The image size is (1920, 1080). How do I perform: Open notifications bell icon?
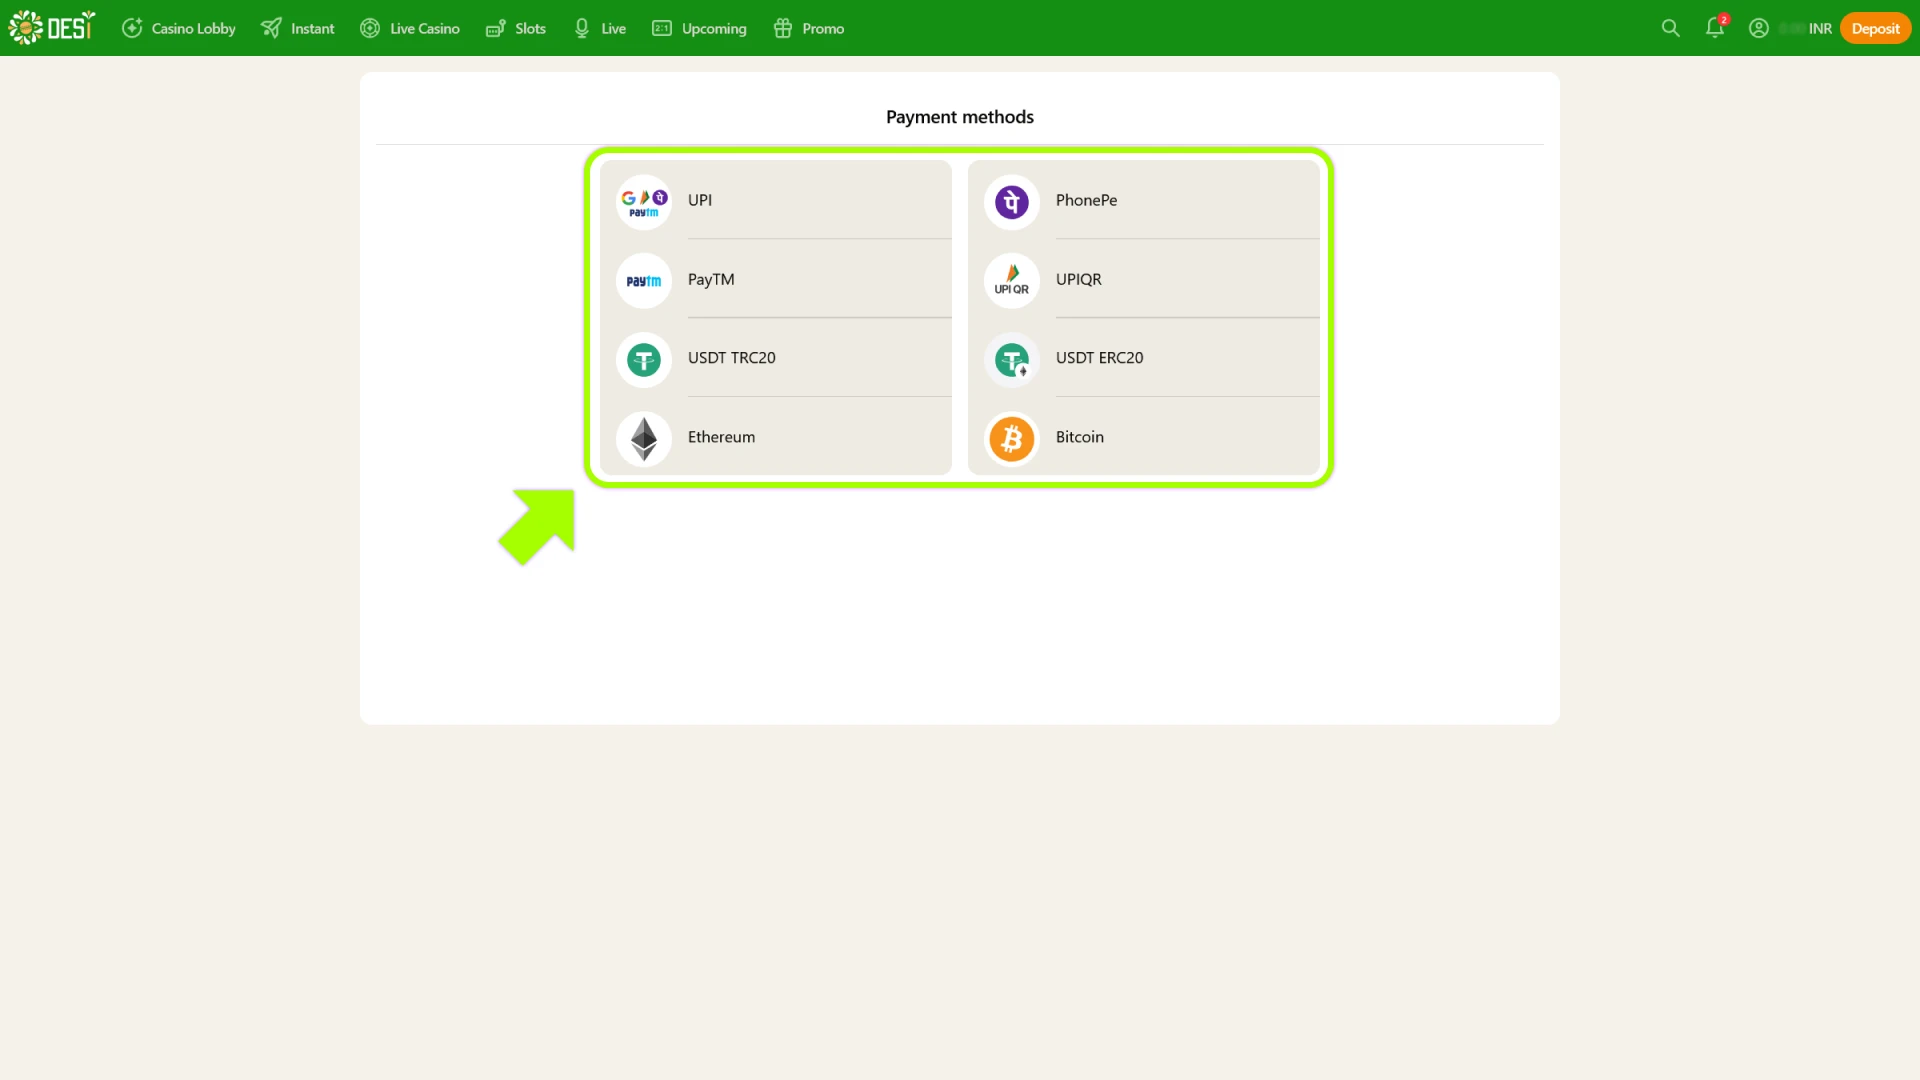(x=1714, y=28)
